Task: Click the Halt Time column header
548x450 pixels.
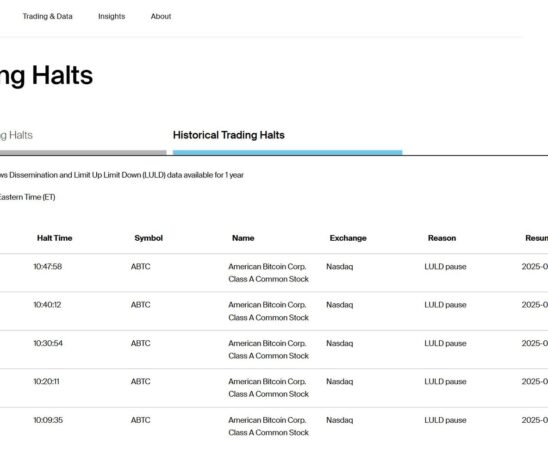Action: click(x=55, y=238)
